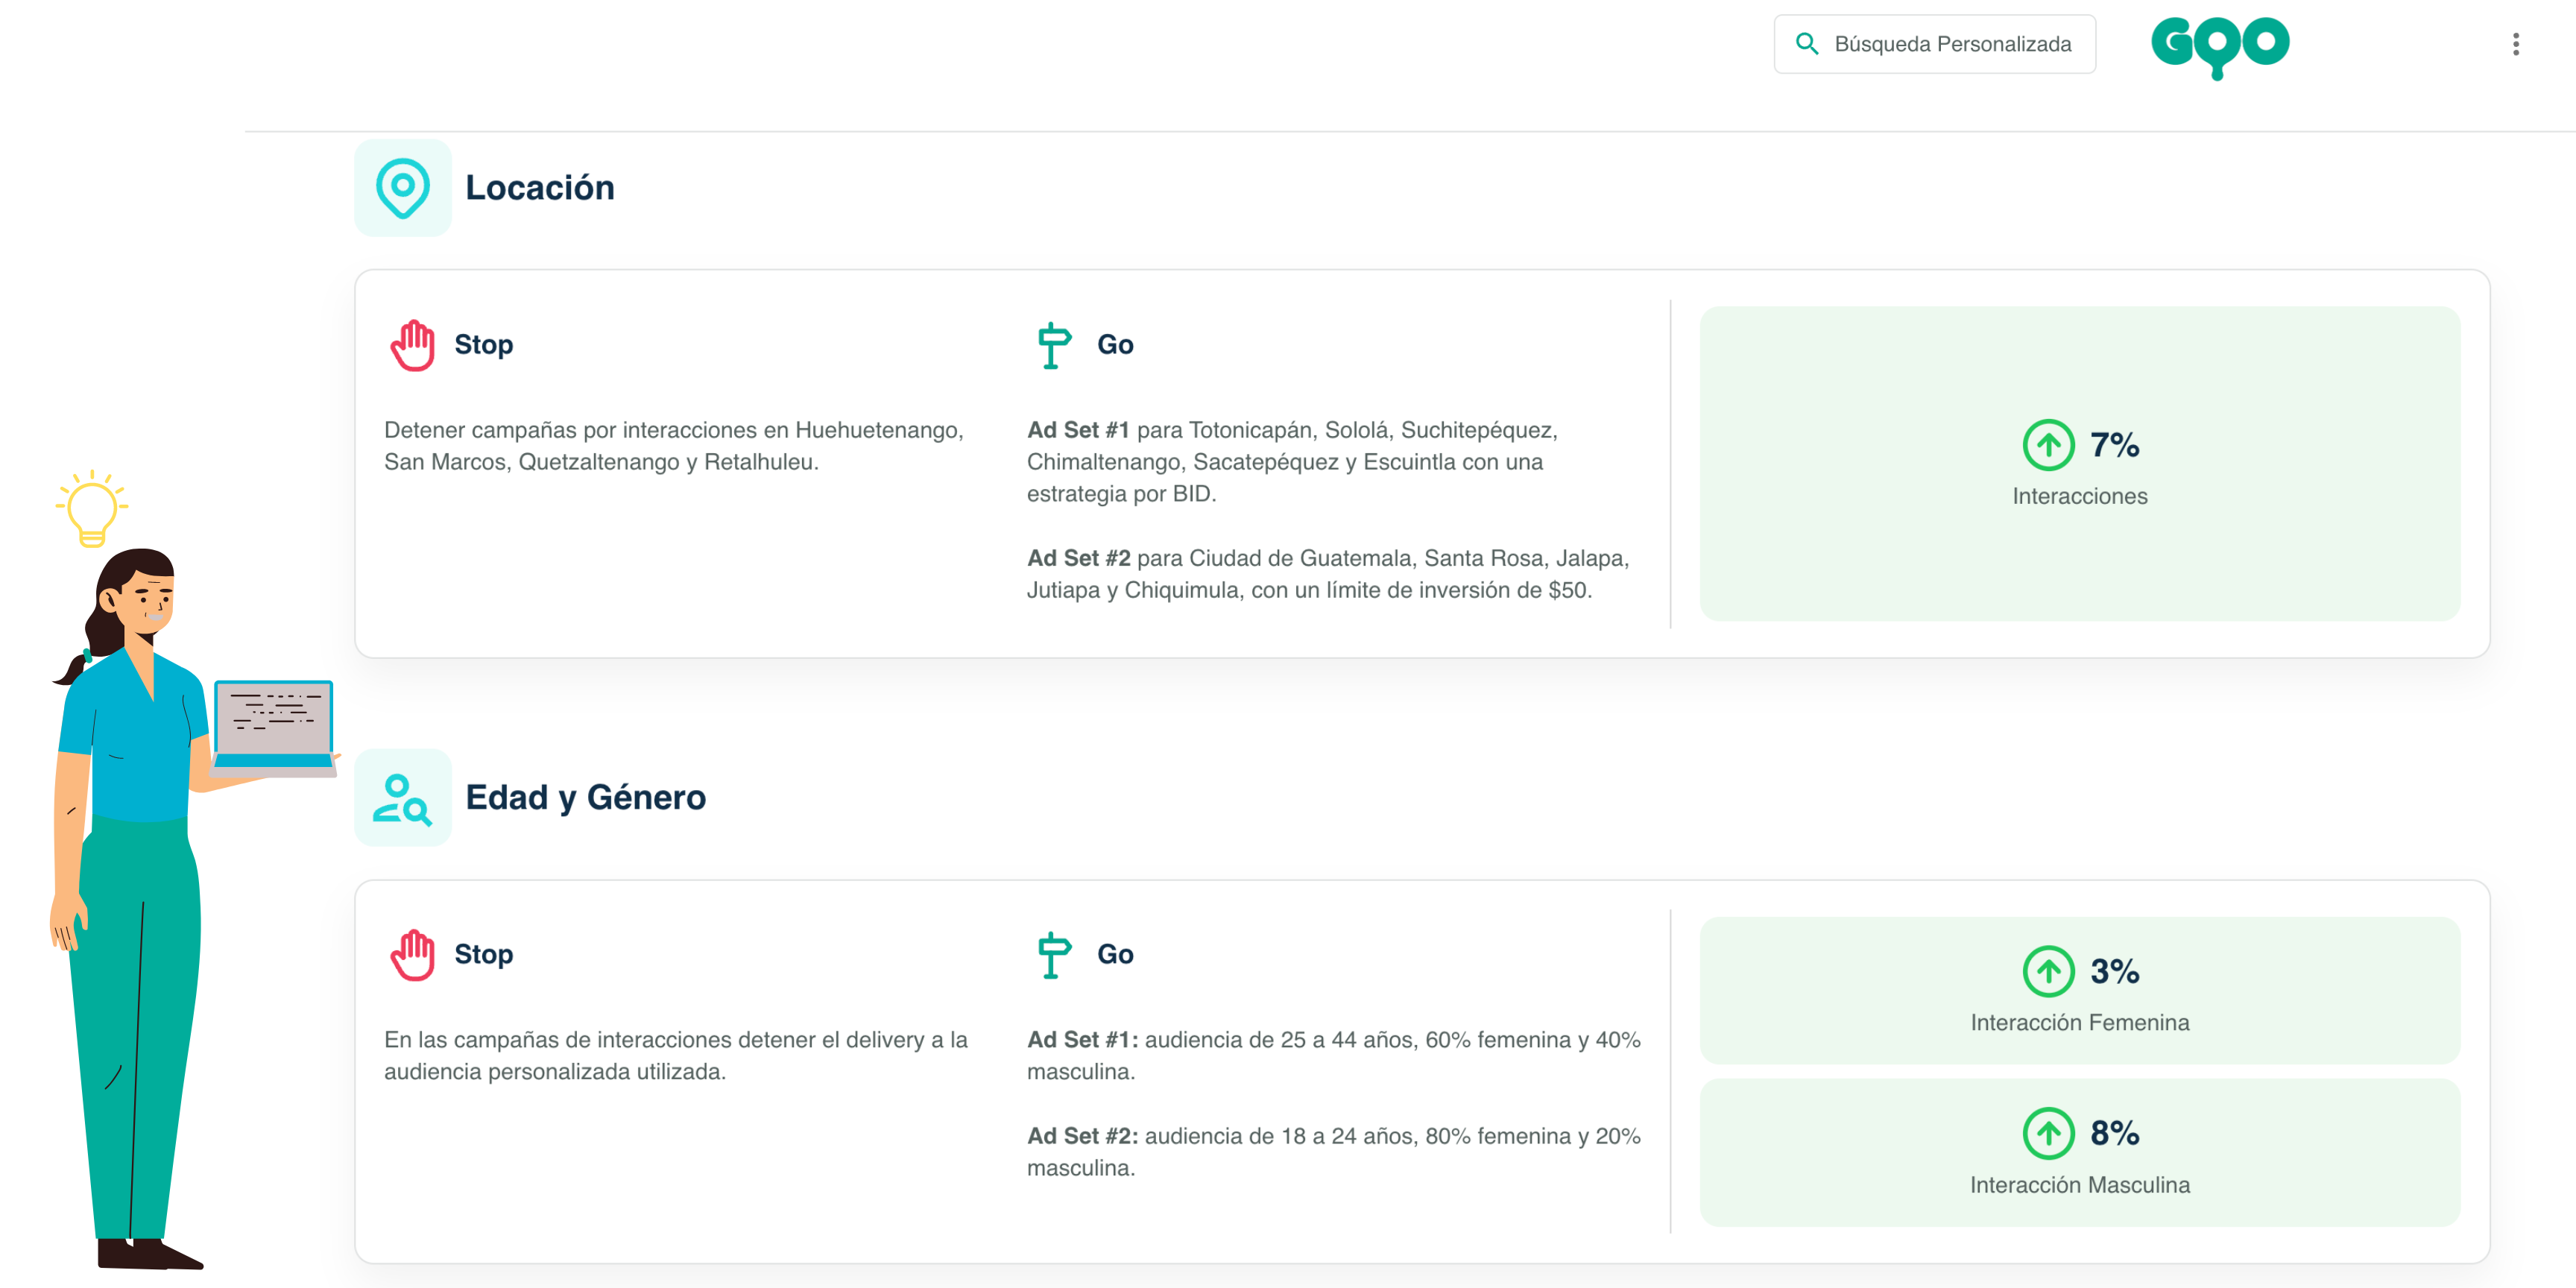Click the Stop hand icon in Locación

[412, 345]
